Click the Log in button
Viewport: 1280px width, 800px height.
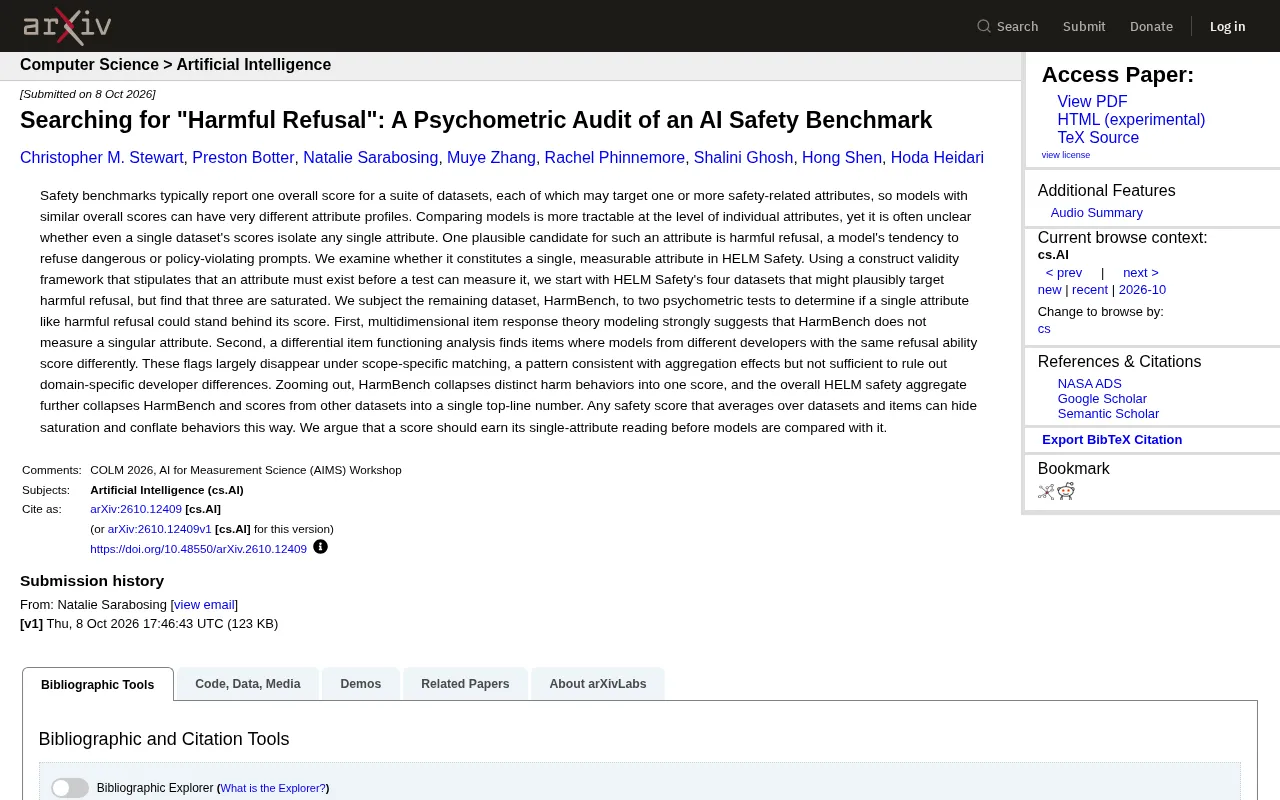click(x=1227, y=26)
